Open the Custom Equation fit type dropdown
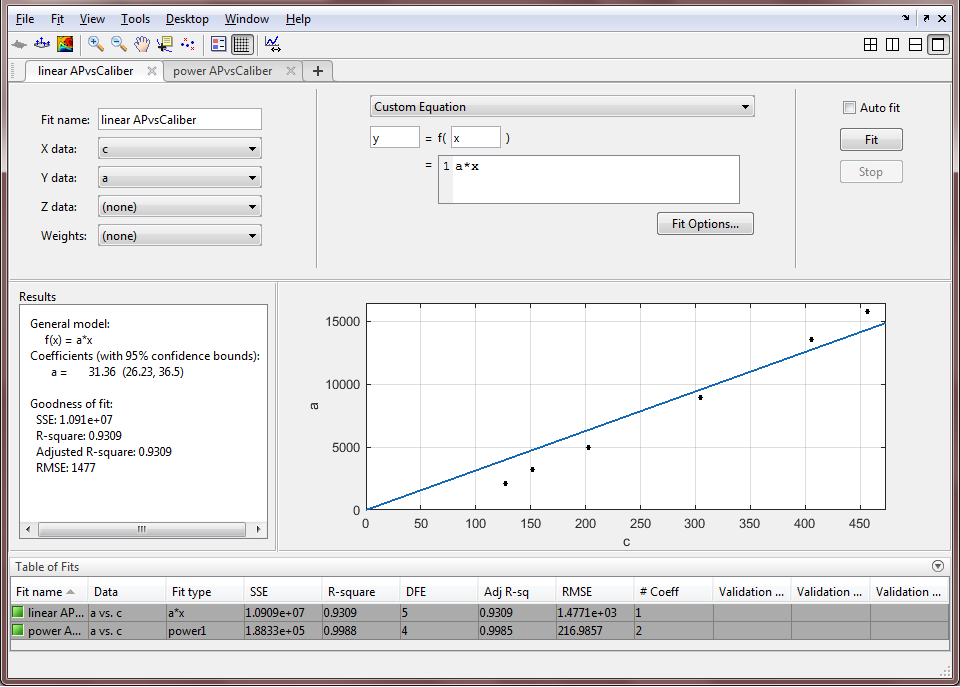This screenshot has height=687, width=960. [x=562, y=107]
